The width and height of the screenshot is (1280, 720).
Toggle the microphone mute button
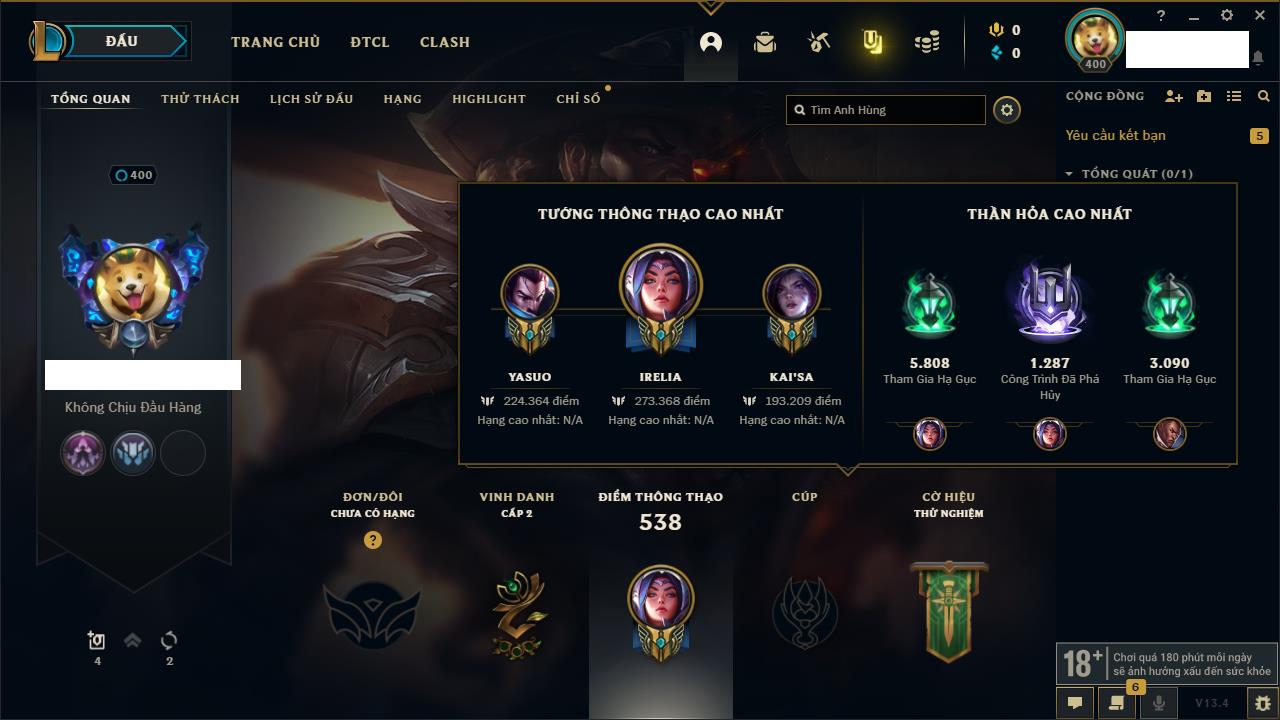click(x=1159, y=703)
